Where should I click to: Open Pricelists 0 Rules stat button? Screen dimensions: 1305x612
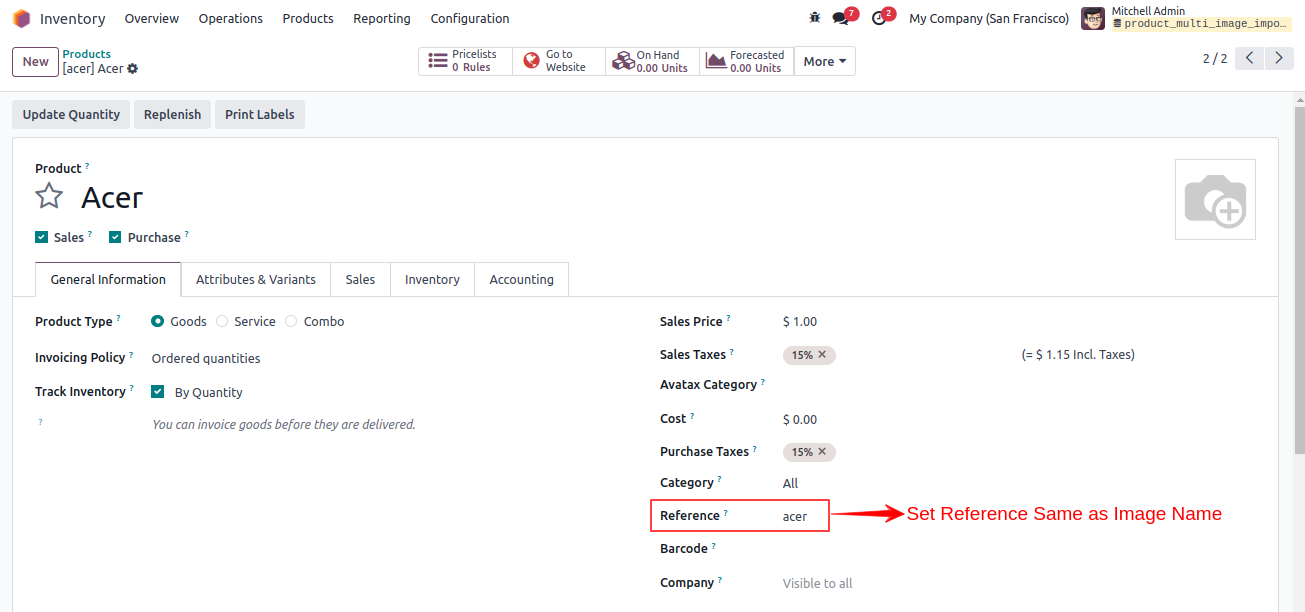click(465, 61)
